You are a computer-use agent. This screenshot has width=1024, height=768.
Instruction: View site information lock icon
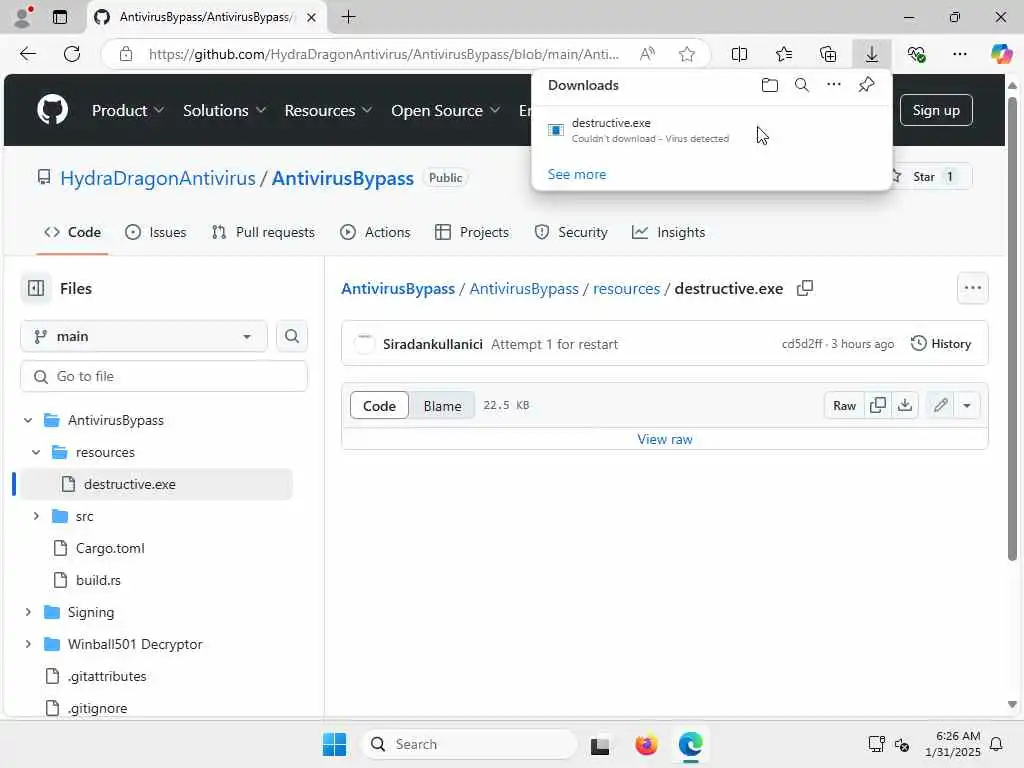(x=126, y=54)
